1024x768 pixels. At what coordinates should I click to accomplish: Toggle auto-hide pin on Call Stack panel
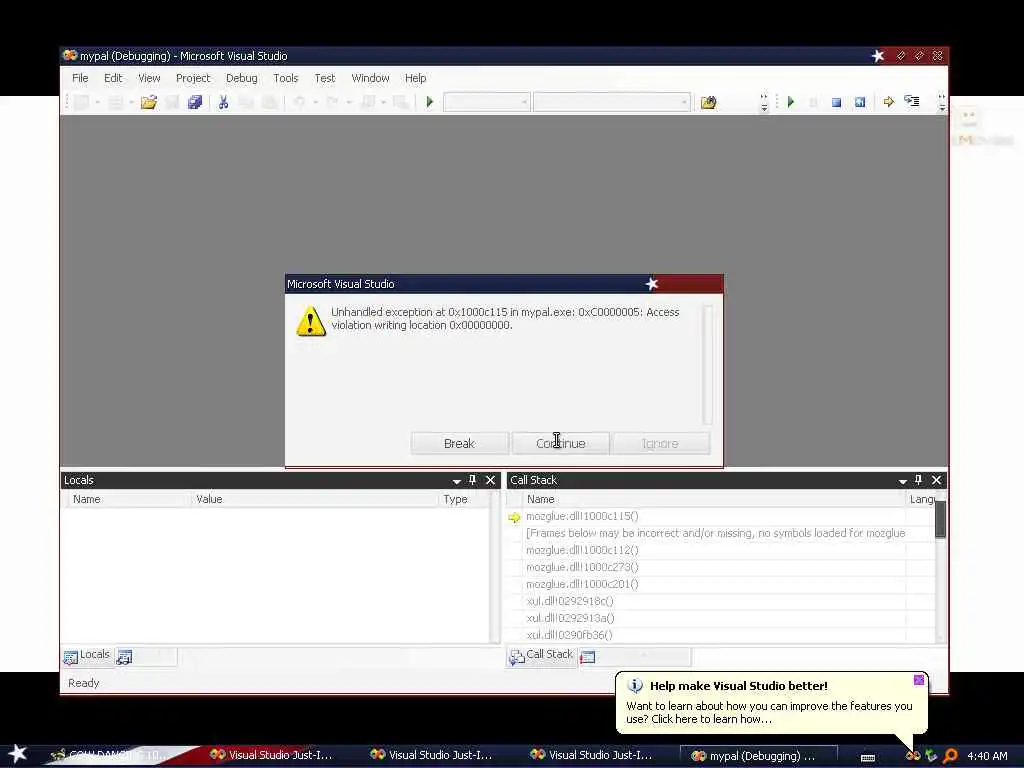tap(918, 480)
